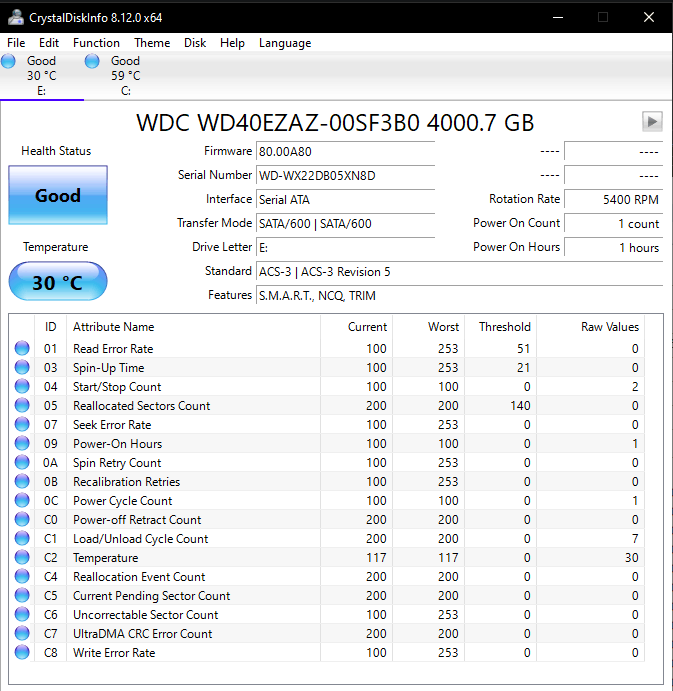Click the status orb for the C2 Temperature row

(x=22, y=557)
